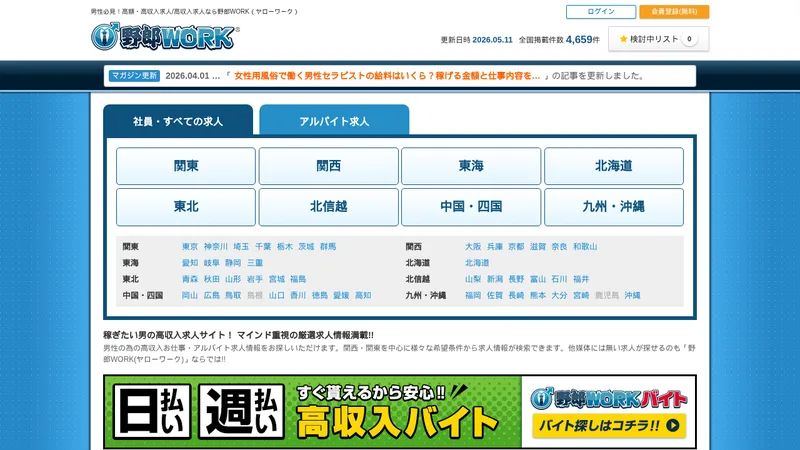Choose the 東北 region button
This screenshot has width=800, height=450.
[x=186, y=207]
